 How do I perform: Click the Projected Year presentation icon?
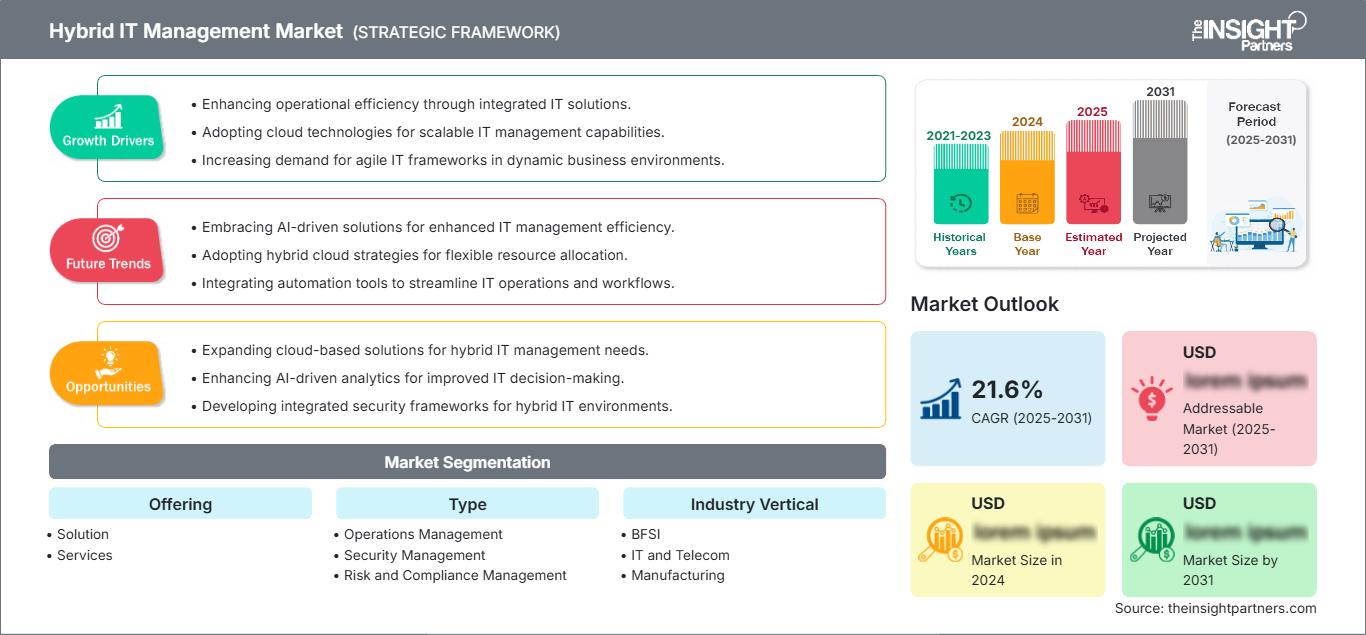click(1160, 203)
